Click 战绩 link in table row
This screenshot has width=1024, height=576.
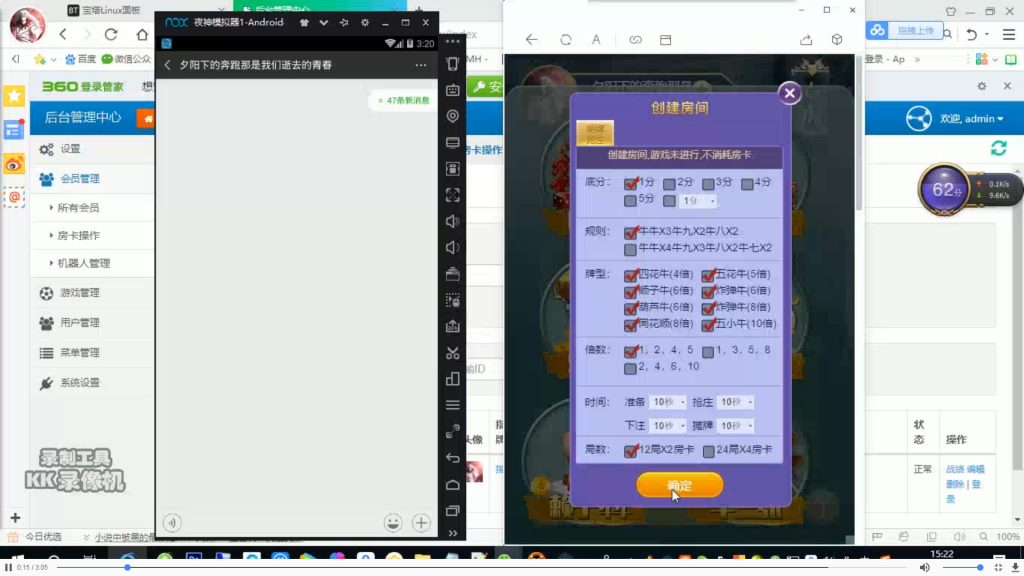tap(955, 469)
